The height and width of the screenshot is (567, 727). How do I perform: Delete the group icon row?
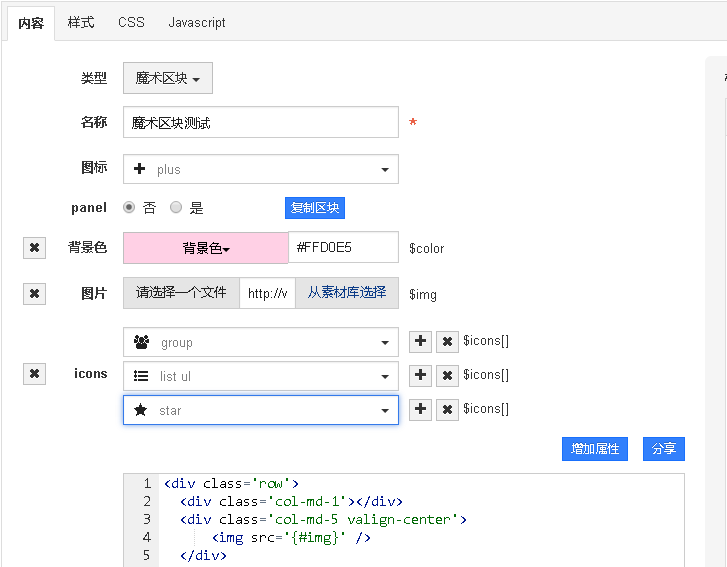[448, 341]
